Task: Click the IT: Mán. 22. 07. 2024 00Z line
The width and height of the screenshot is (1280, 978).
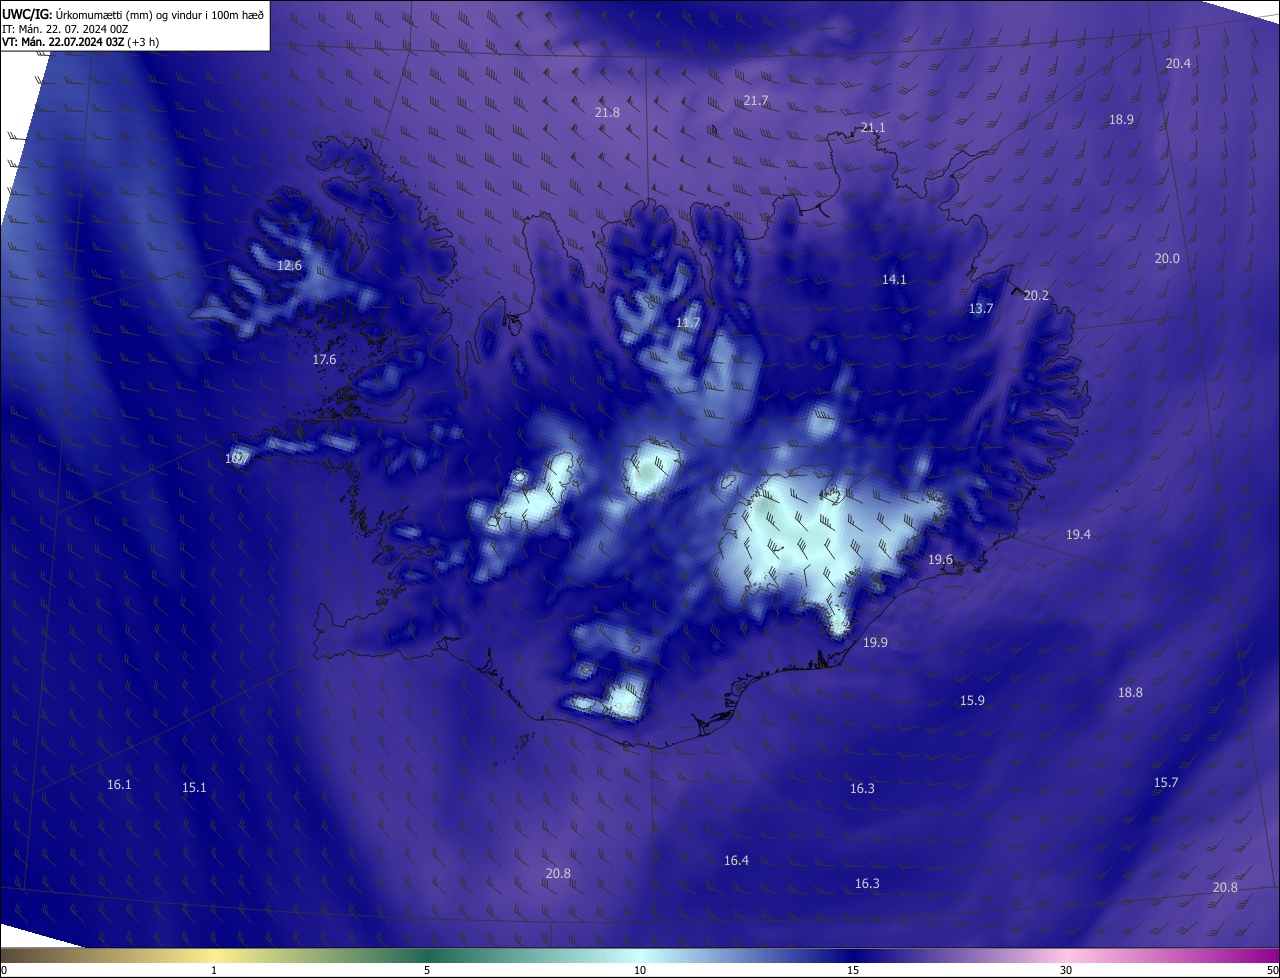Action: pyautogui.click(x=65, y=29)
